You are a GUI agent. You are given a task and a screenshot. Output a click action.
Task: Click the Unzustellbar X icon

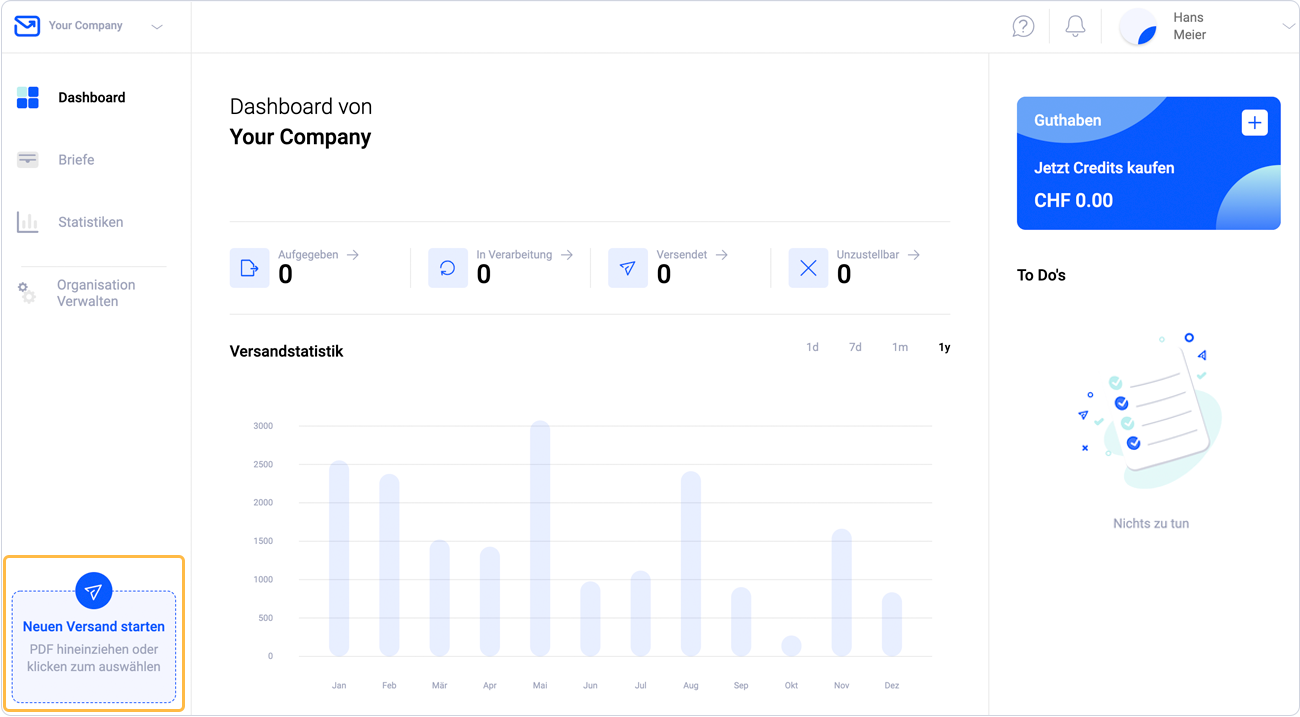(x=808, y=268)
